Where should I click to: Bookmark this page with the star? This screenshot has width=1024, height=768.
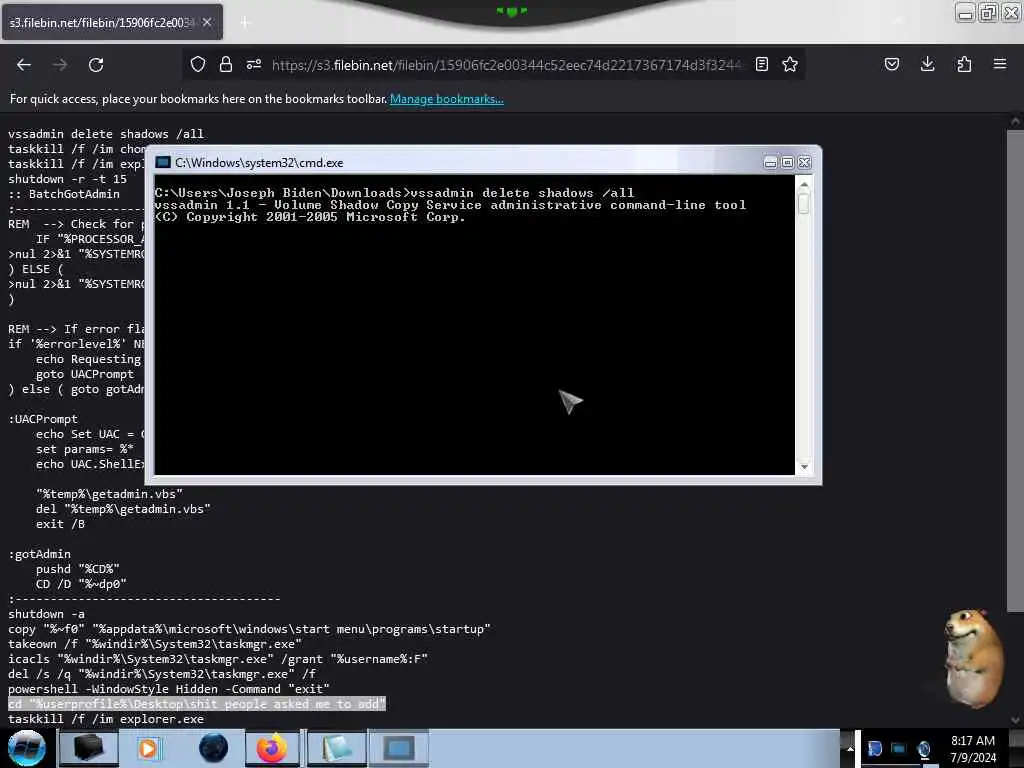pyautogui.click(x=790, y=64)
